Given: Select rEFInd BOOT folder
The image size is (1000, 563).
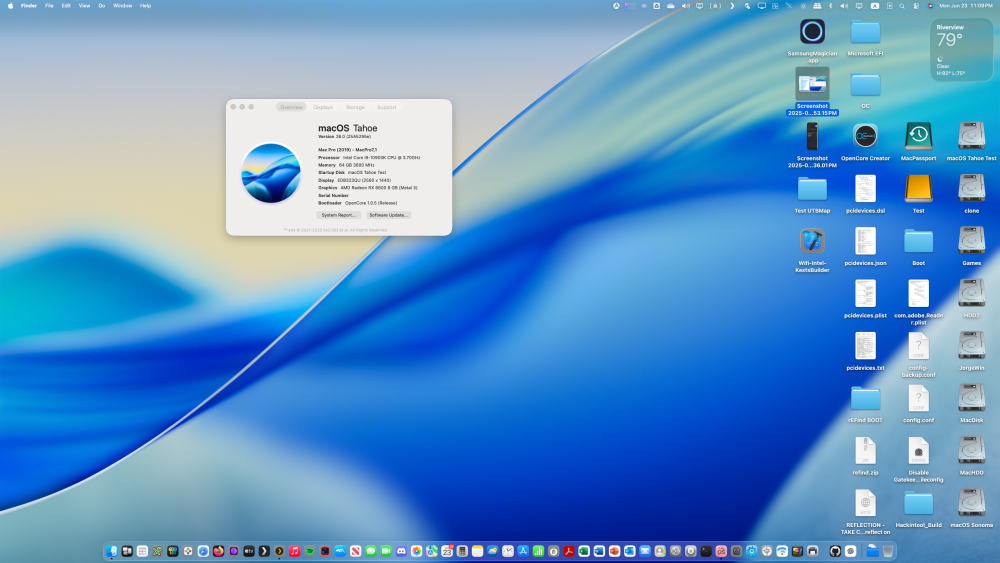Looking at the screenshot, I should tap(865, 398).
